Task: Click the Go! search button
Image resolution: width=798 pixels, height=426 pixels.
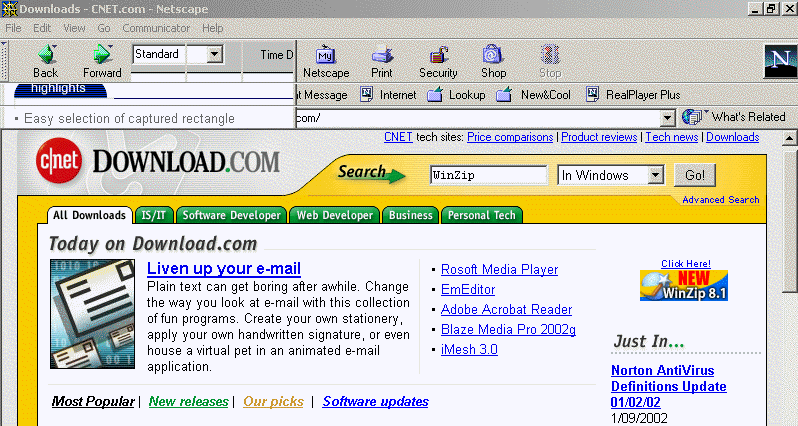Action: (695, 175)
